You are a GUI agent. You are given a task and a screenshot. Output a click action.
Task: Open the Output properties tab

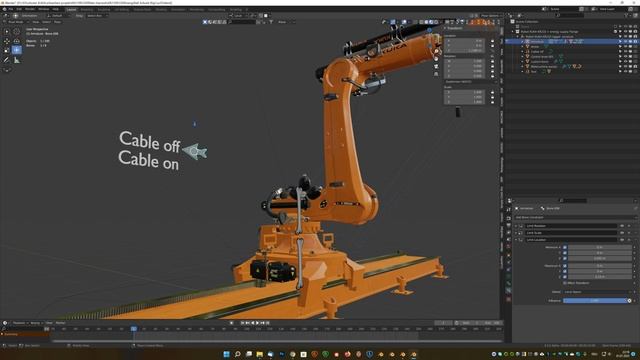point(509,225)
